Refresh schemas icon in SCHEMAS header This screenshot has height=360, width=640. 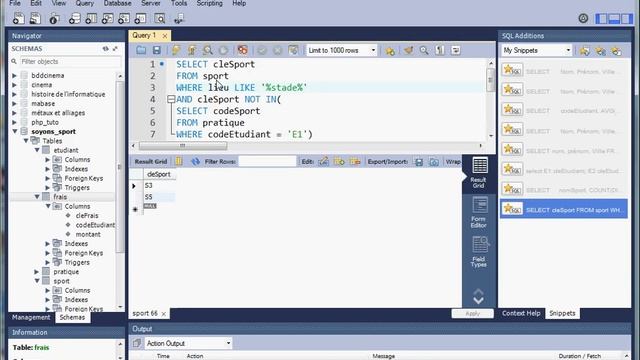point(106,49)
